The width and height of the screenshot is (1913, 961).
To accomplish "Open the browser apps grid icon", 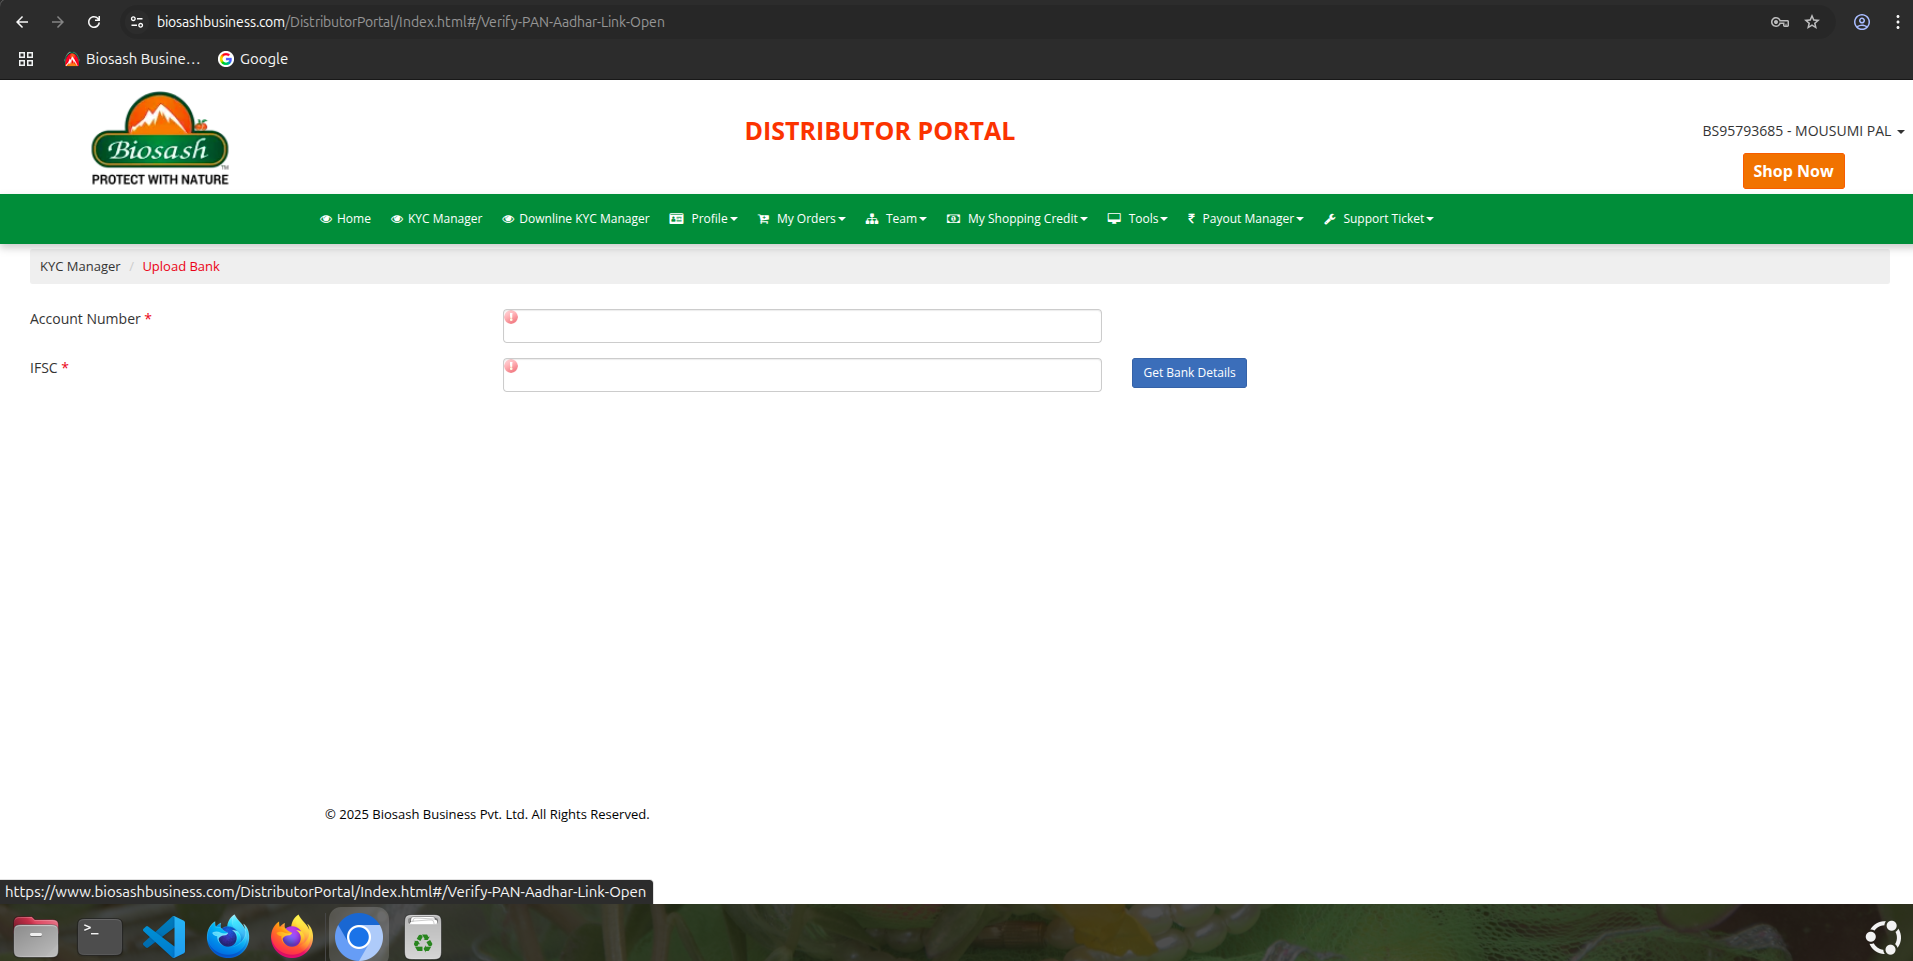I will point(26,59).
